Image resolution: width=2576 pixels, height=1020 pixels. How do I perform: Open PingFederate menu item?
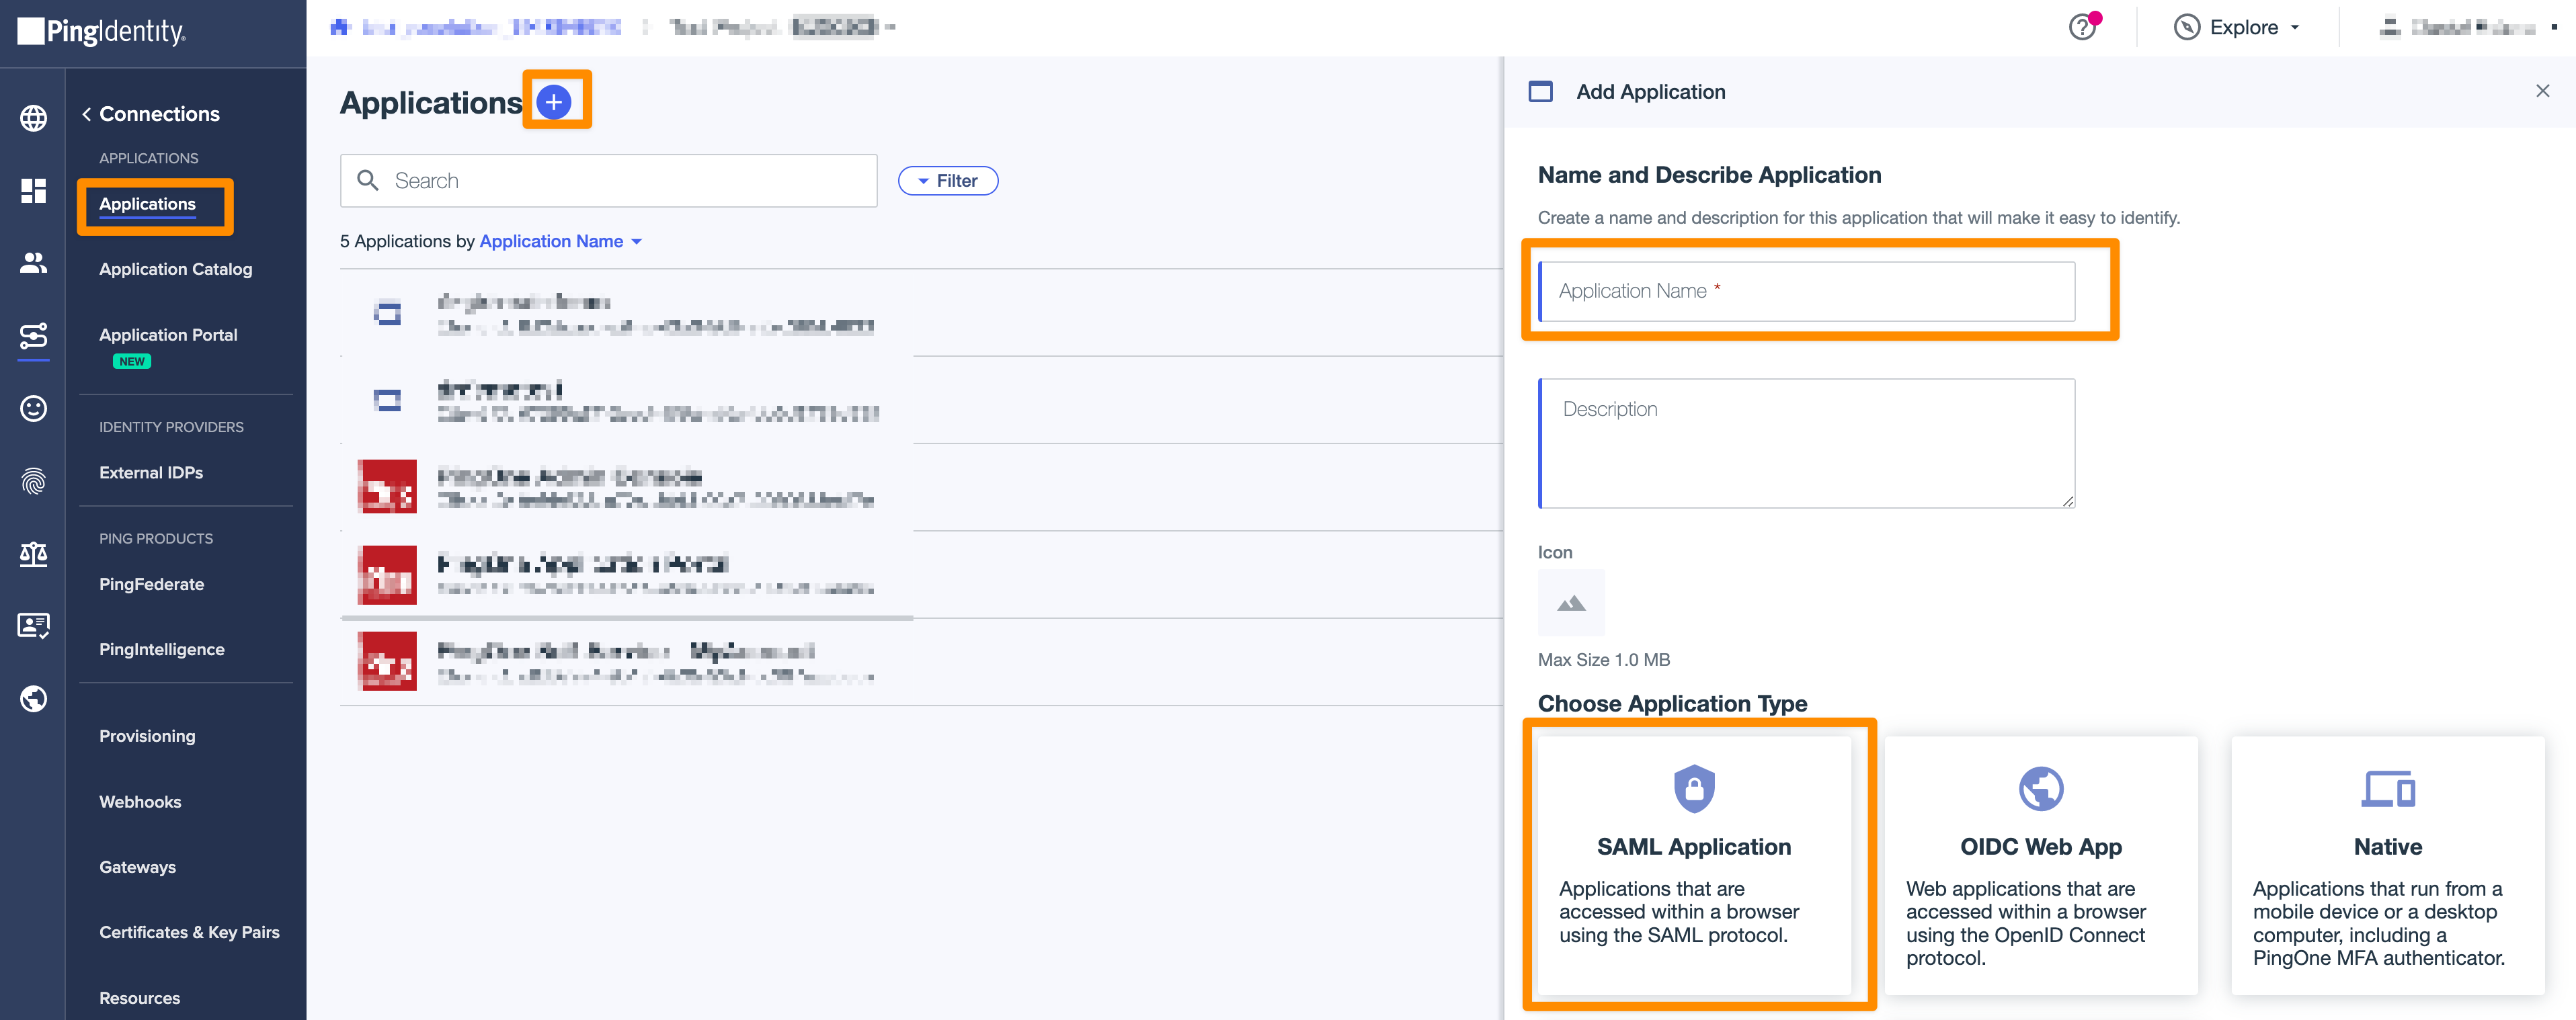151,584
